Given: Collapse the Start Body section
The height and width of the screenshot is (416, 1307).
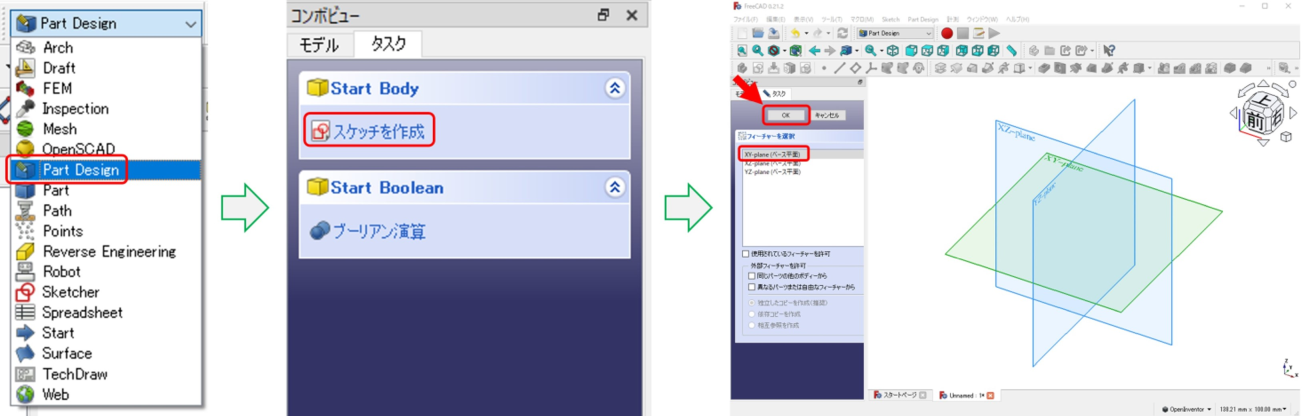Looking at the screenshot, I should coord(615,88).
